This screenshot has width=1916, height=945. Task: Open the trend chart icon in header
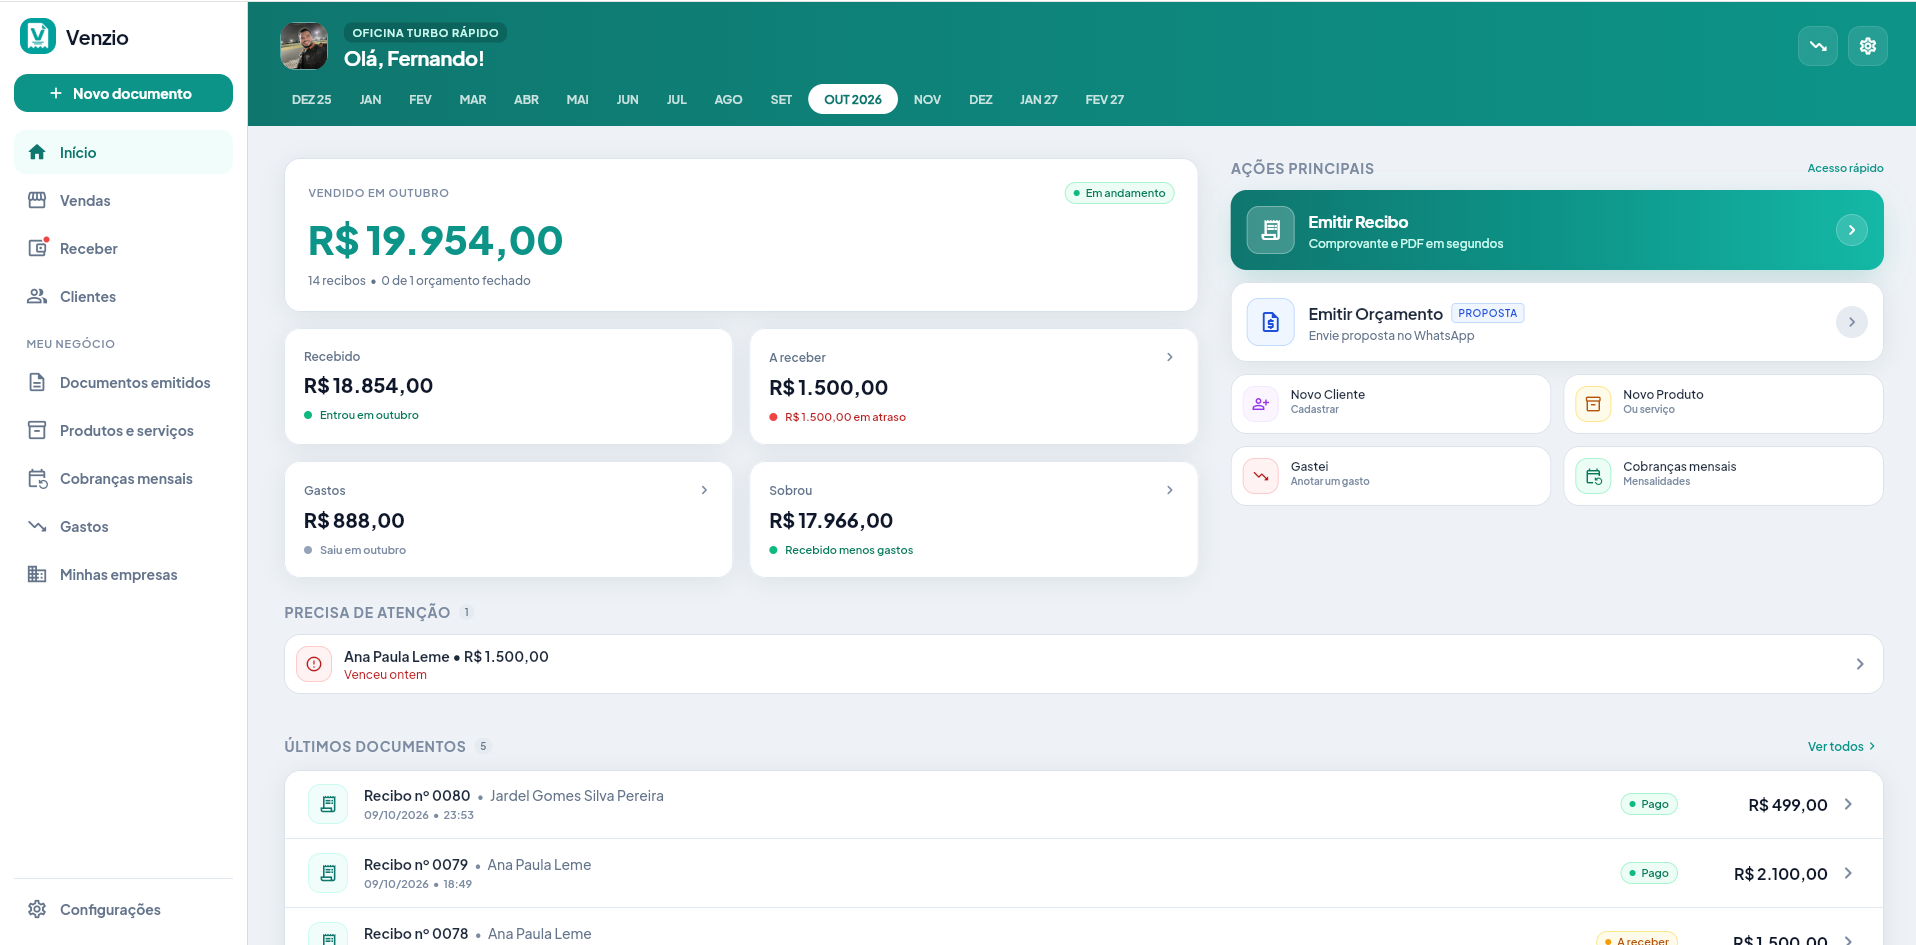point(1817,46)
